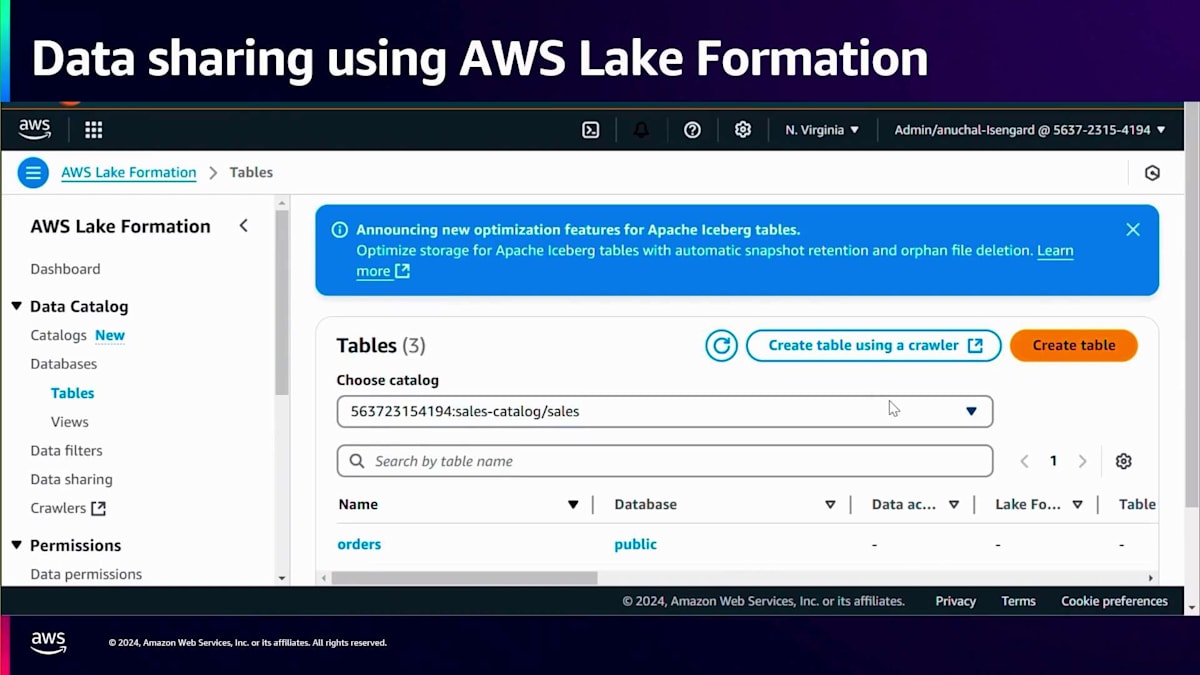Sort by the Data access column
This screenshot has height=675, width=1200.
pyautogui.click(x=954, y=504)
